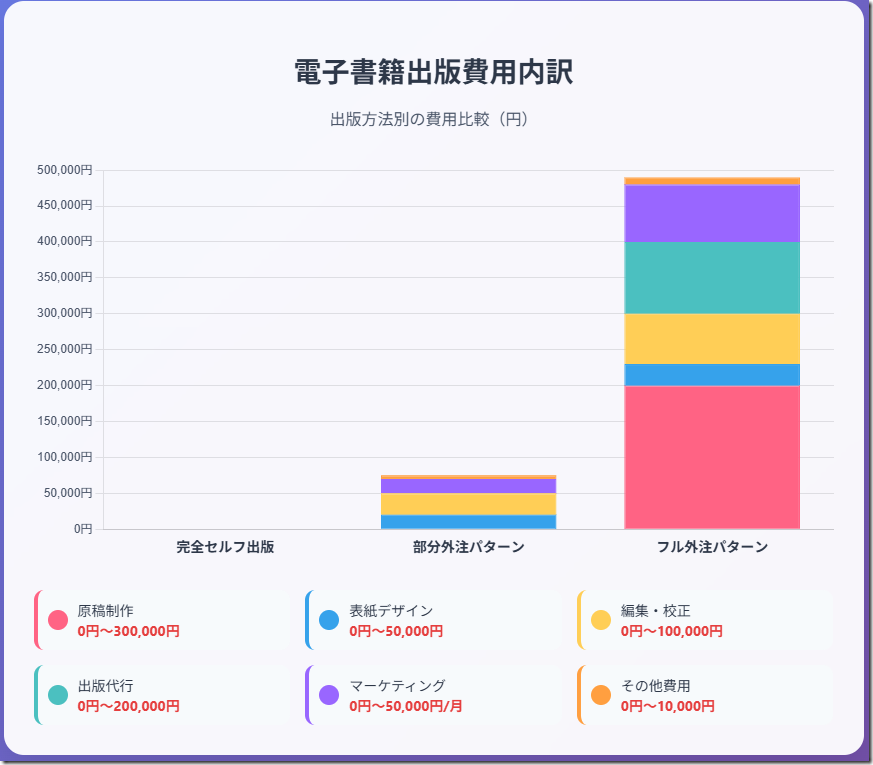Click the pink segment of the tallest bar

(713, 455)
